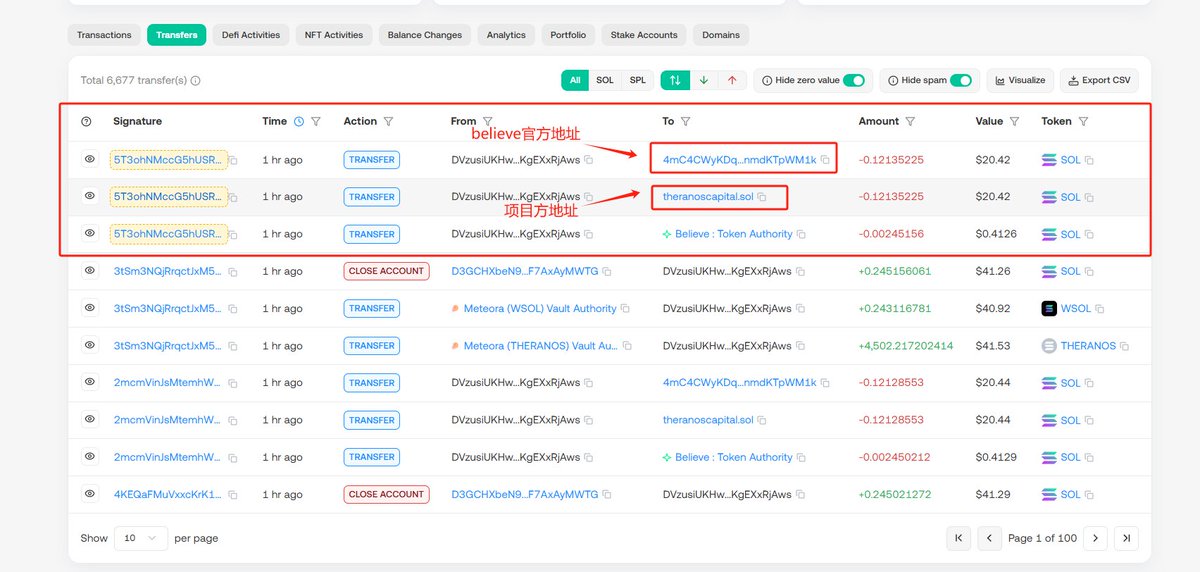Click the eye of the 2mcmVin theranoscapital.sol row
This screenshot has width=1200, height=572.
[x=90, y=420]
